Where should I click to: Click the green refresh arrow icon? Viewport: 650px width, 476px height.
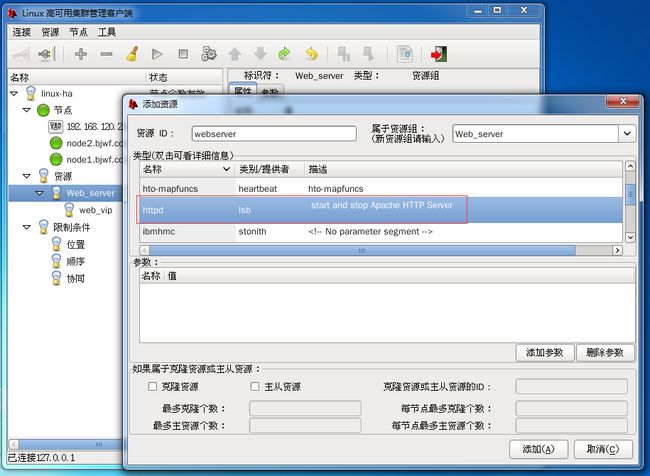pos(285,54)
